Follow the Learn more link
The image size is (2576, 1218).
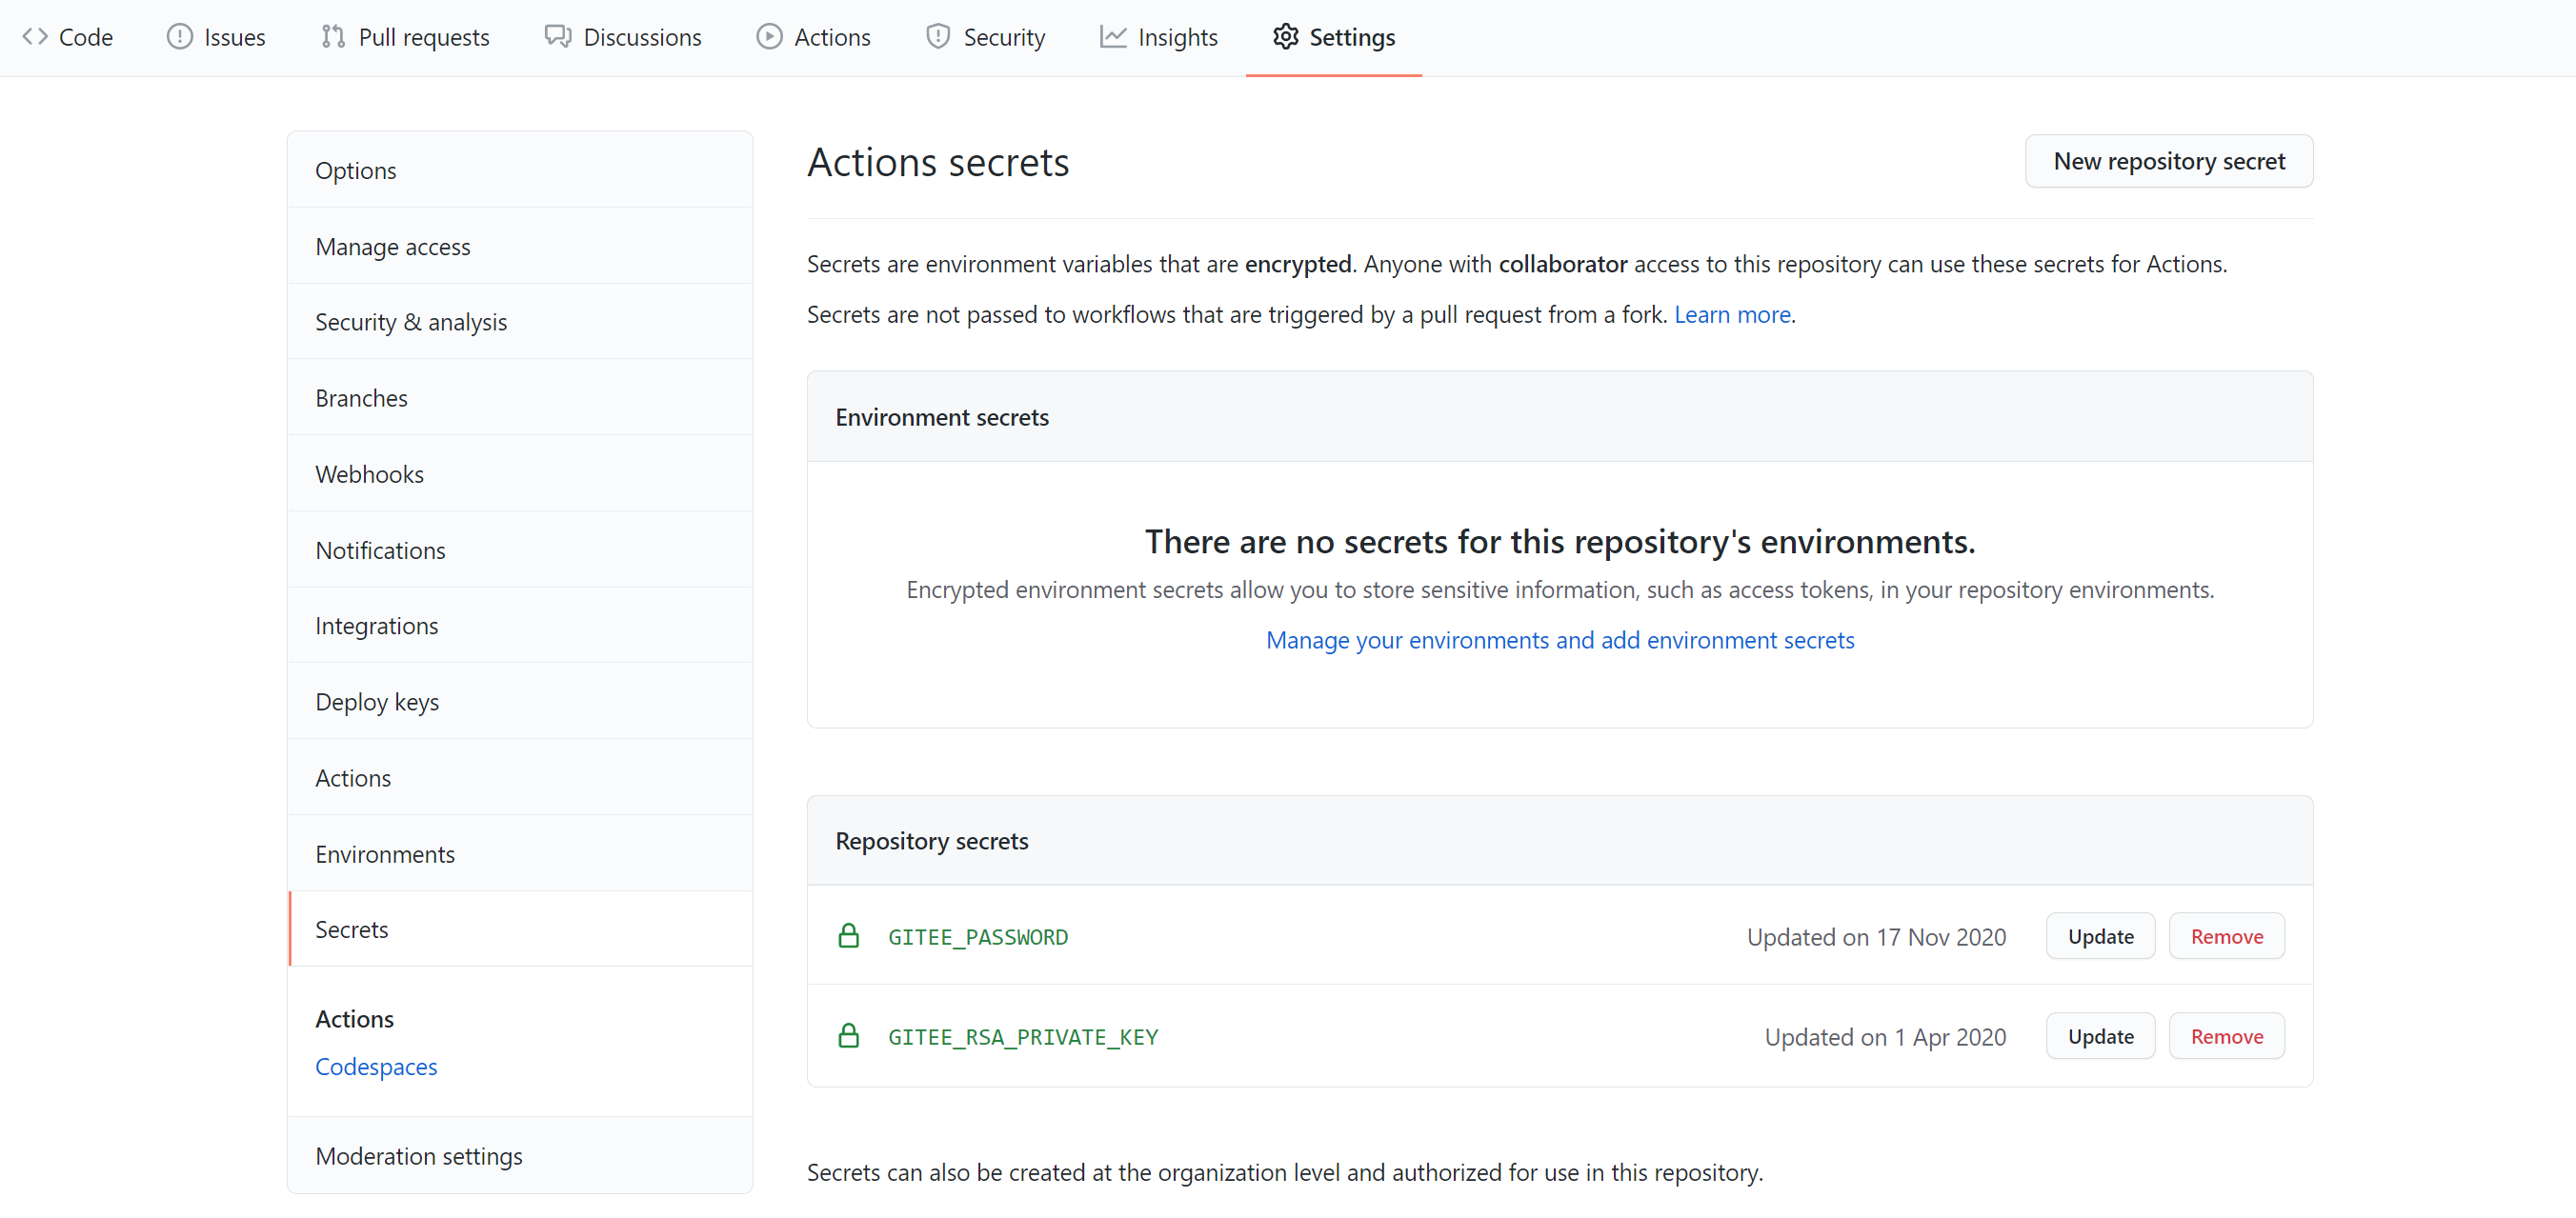coord(1731,314)
